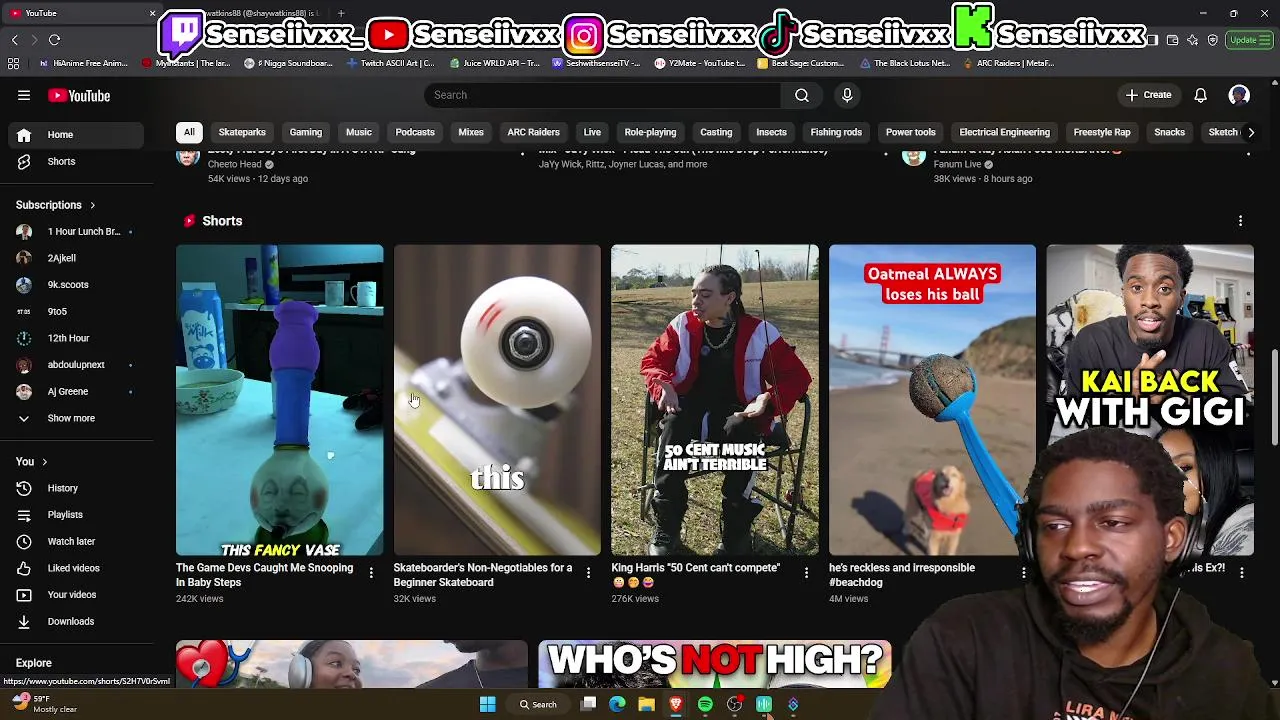Viewport: 1280px width, 720px height.
Task: Open Task View in taskbar
Action: click(588, 704)
